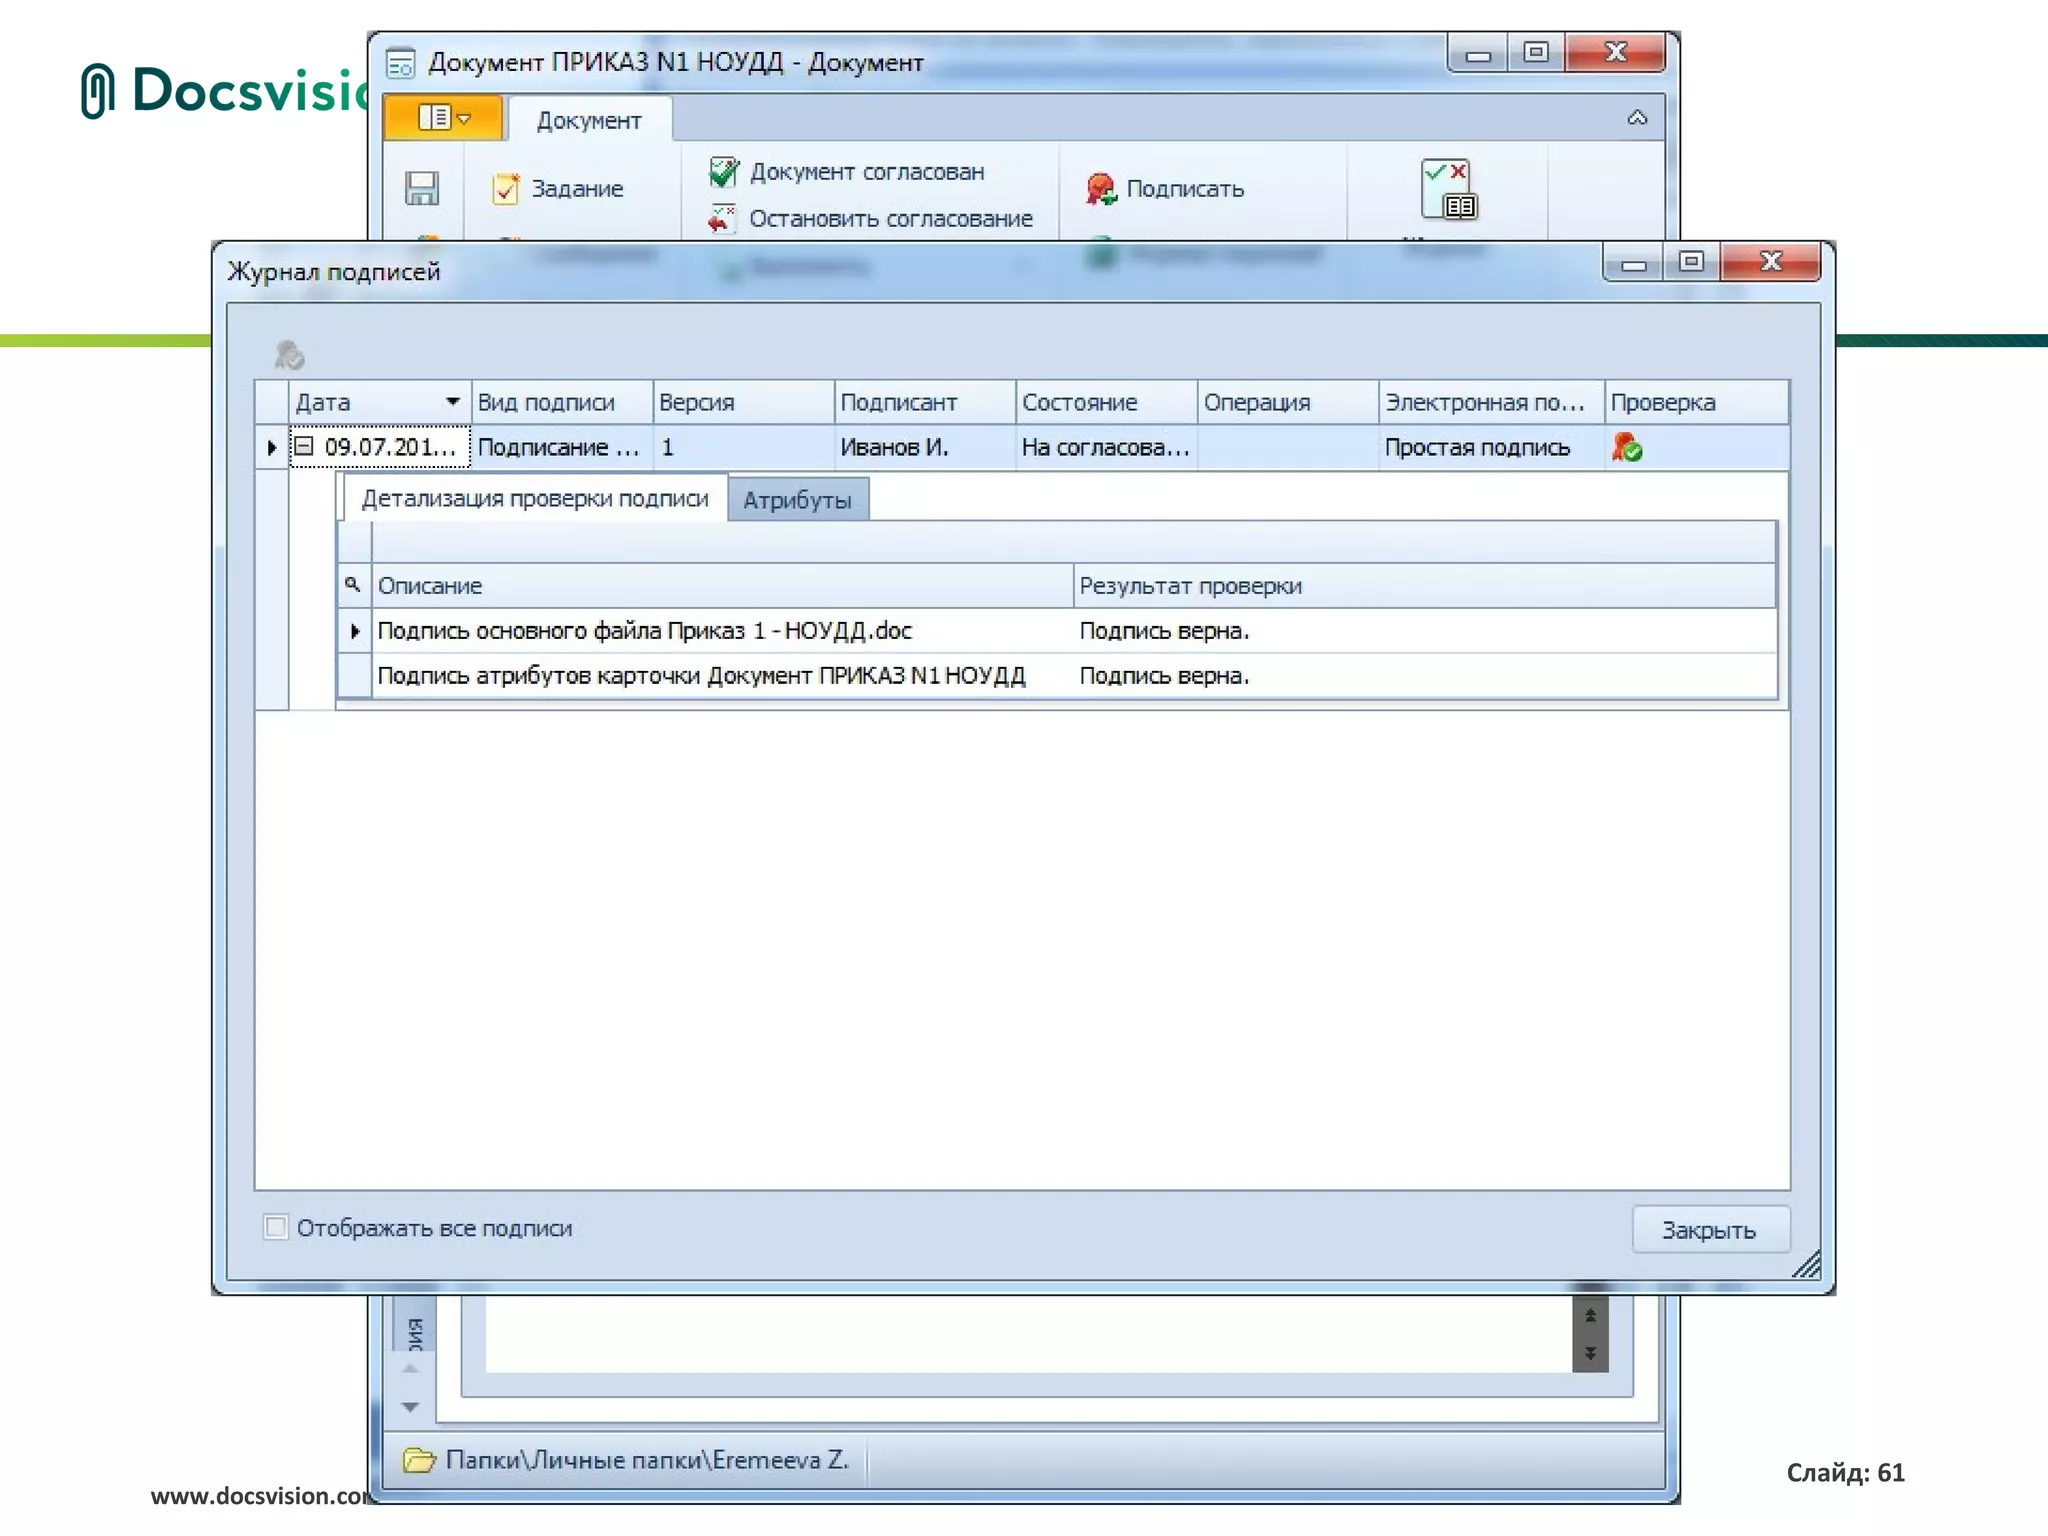This screenshot has height=1536, width=2048.
Task: Switch to the Атрибуты tab
Action: point(797,500)
